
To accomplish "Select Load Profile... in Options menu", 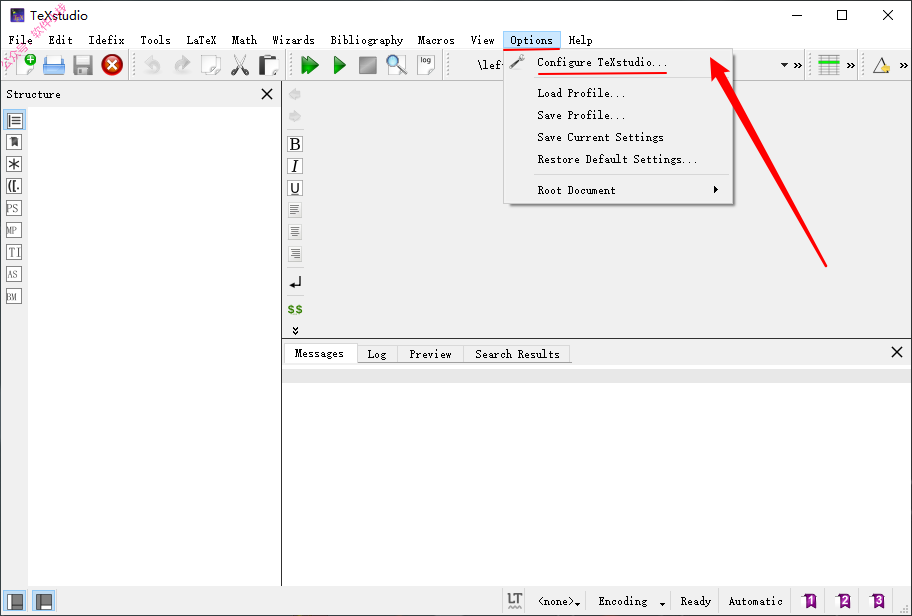I will tap(618, 93).
